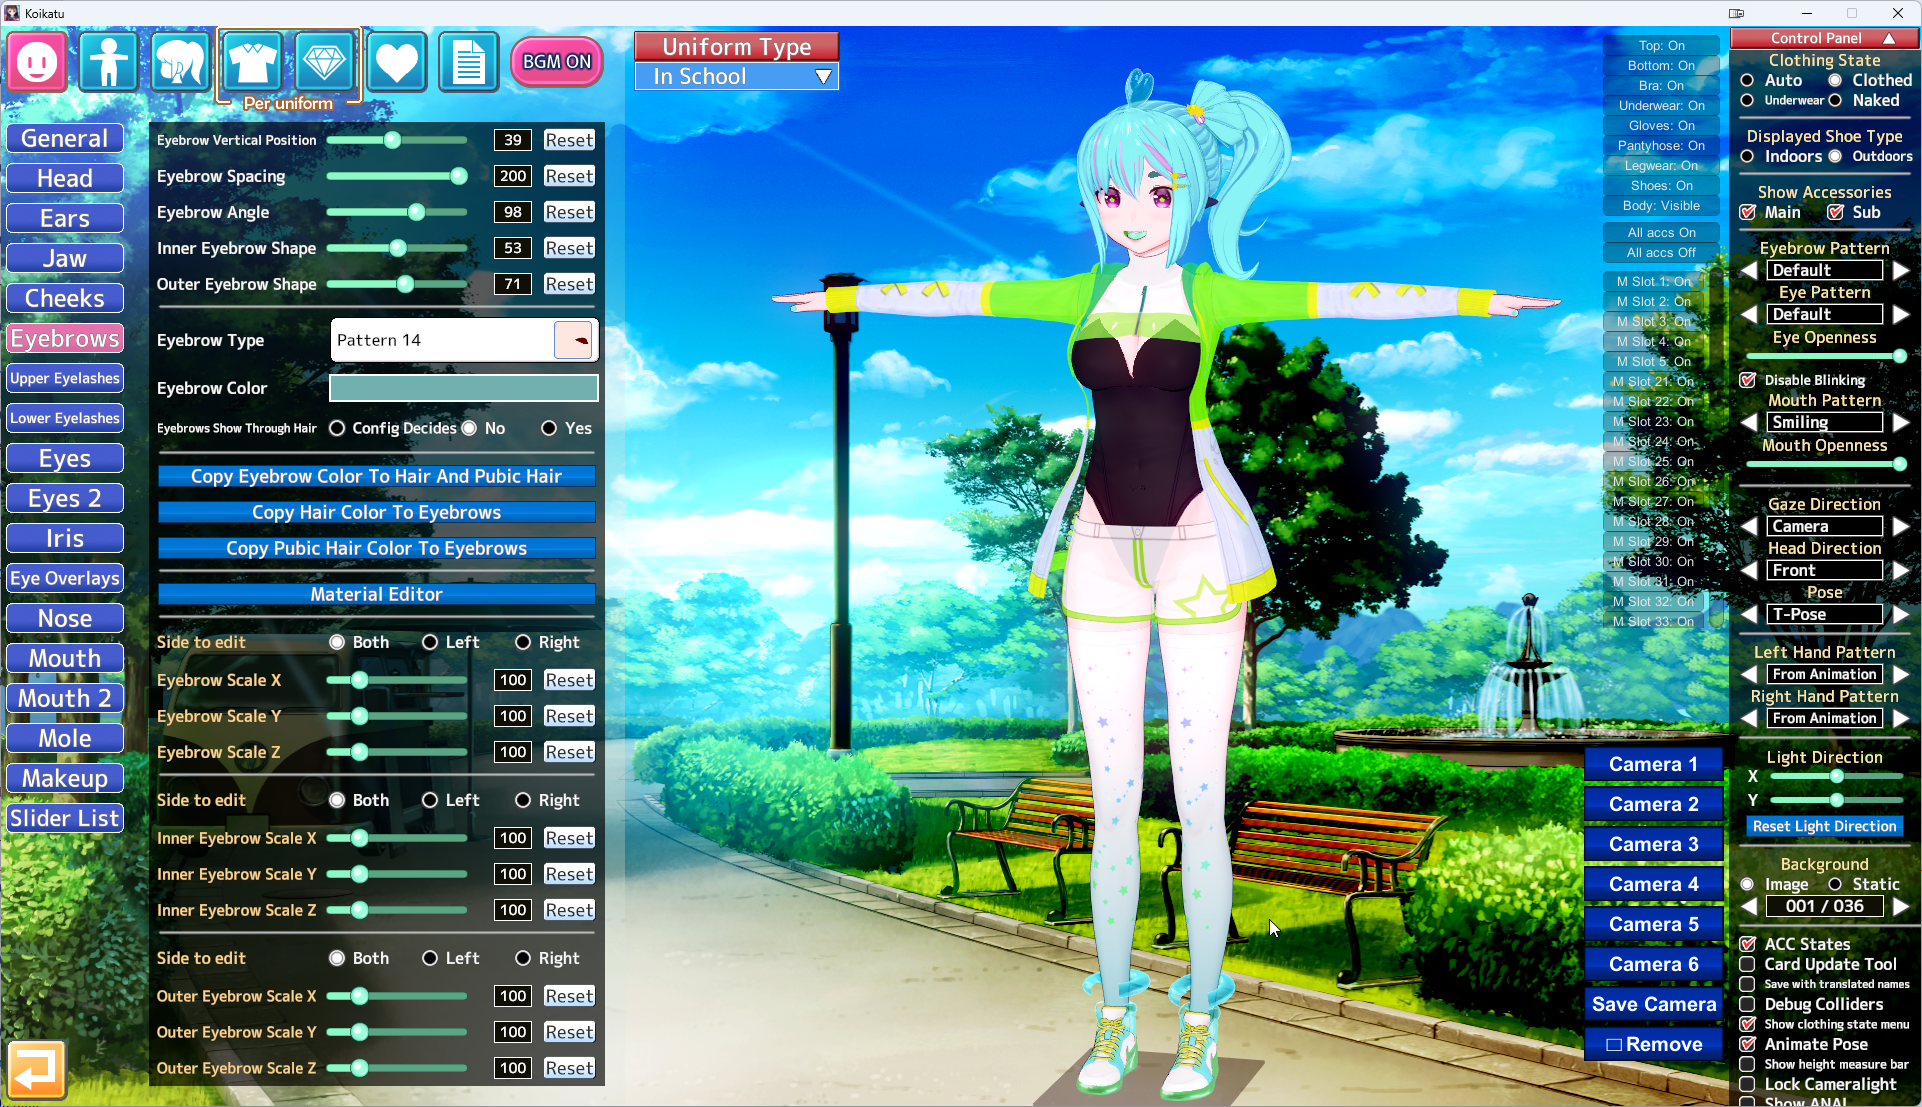Click the orange return arrow icon
Image resolution: width=1922 pixels, height=1107 pixels.
pyautogui.click(x=37, y=1069)
